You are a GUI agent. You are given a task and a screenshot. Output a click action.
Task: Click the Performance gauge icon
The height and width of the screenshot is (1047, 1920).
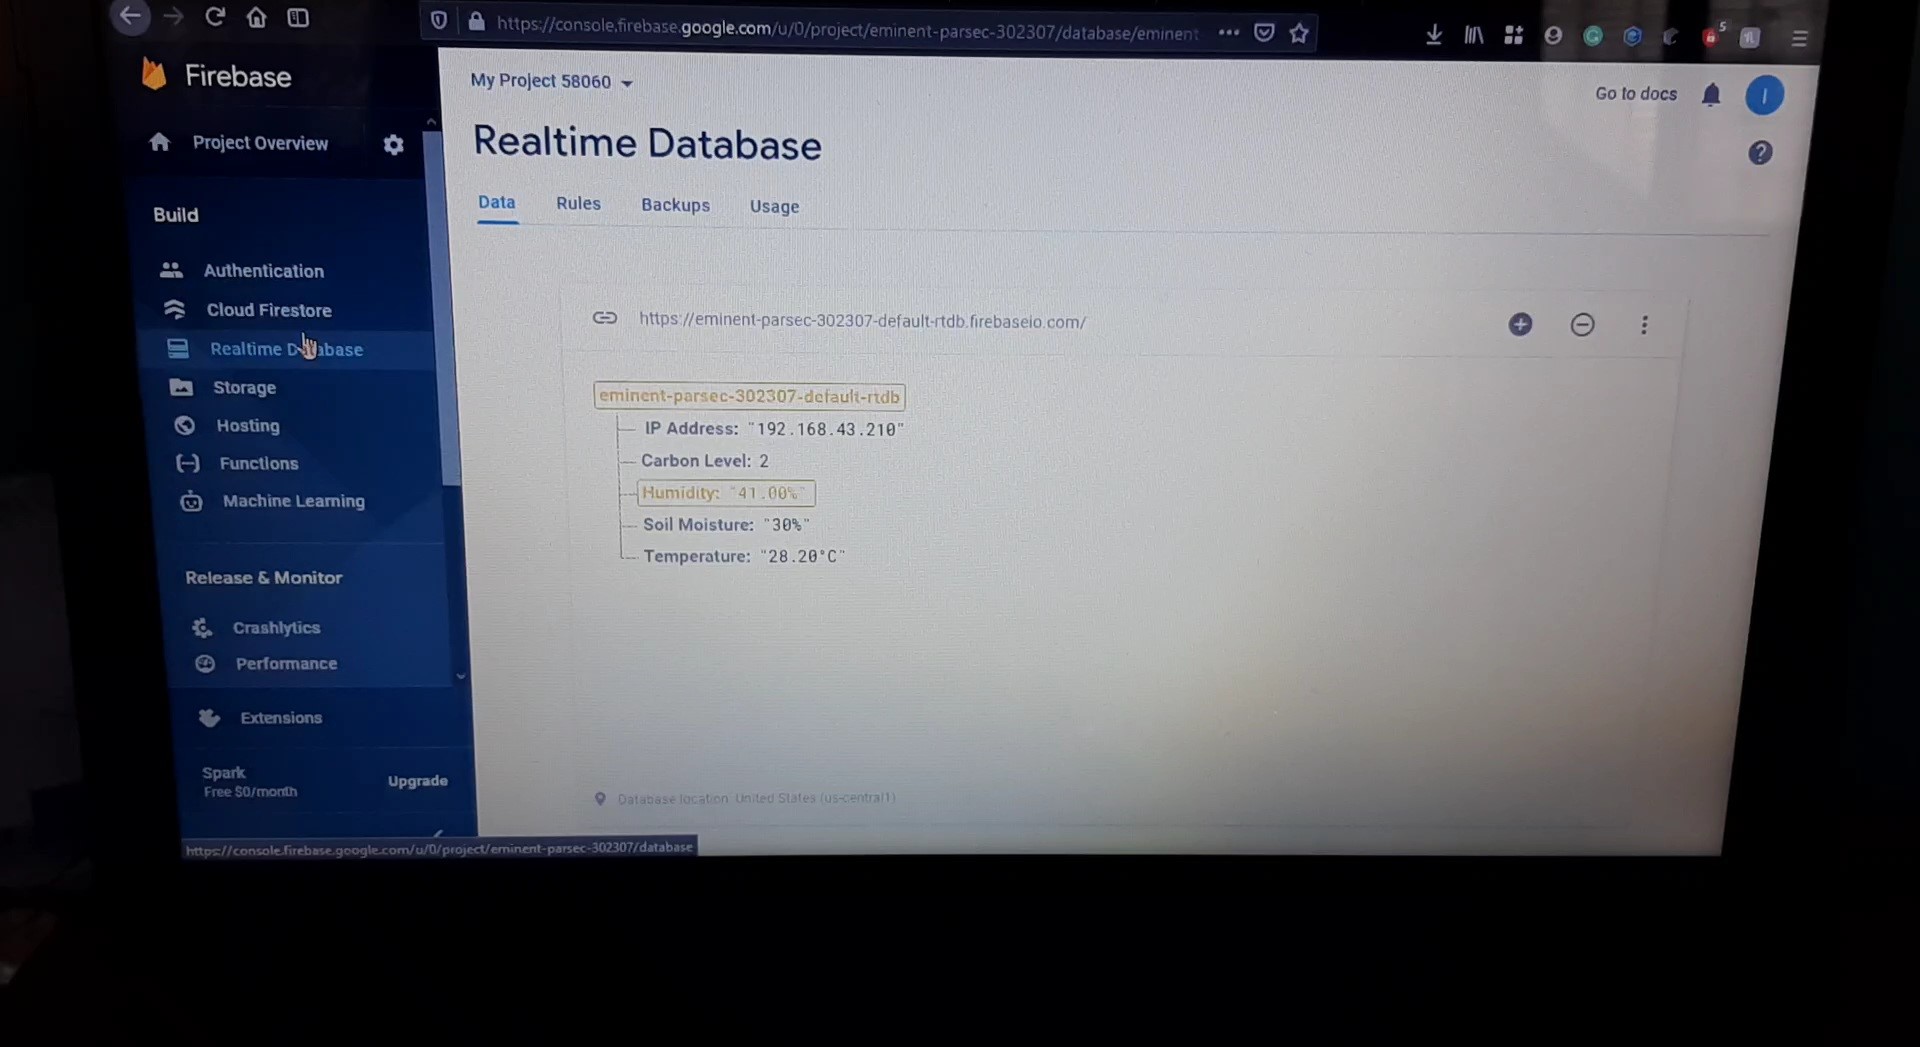[x=205, y=663]
